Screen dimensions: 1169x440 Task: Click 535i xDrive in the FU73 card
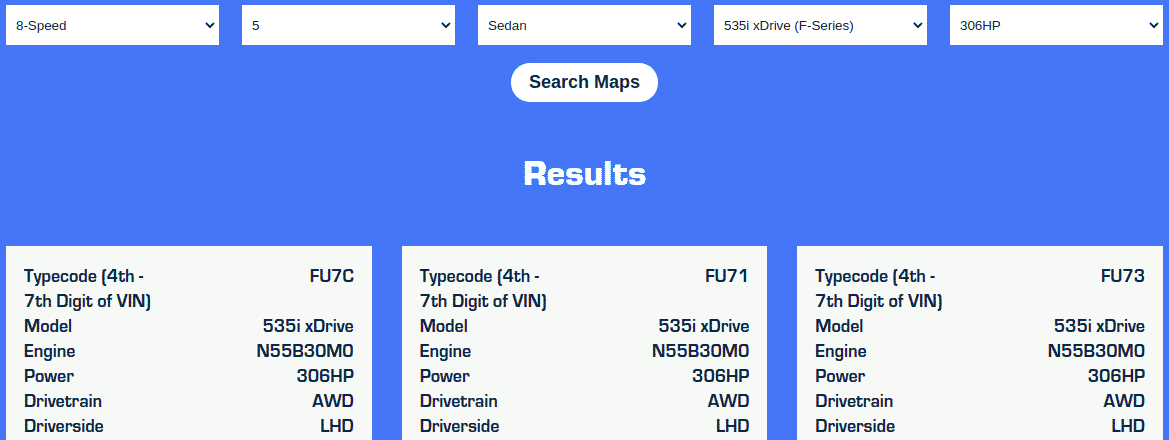[x=1100, y=326]
